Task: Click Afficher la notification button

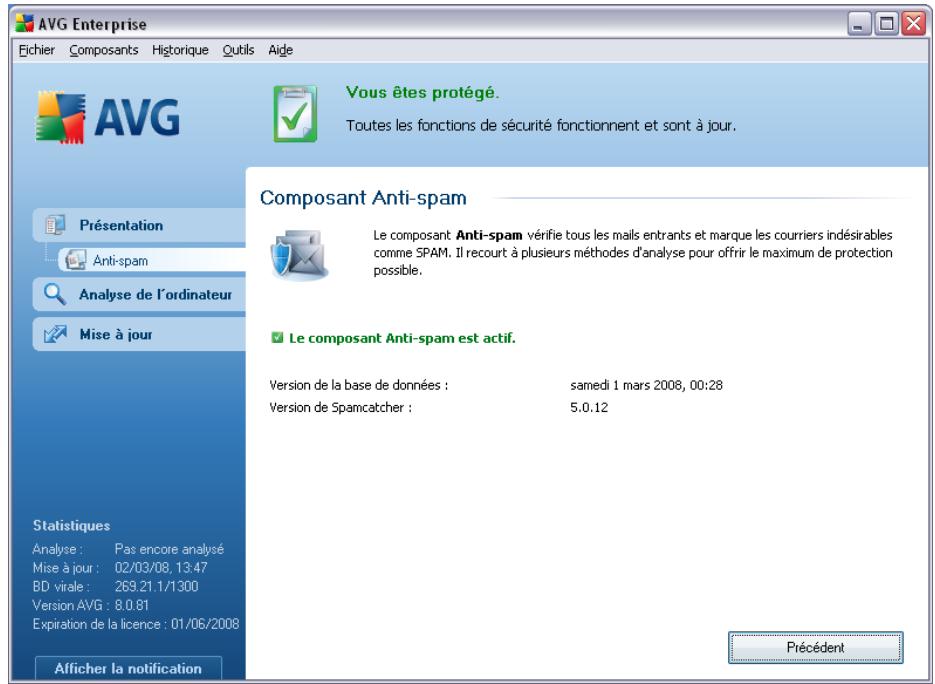Action: (x=128, y=668)
